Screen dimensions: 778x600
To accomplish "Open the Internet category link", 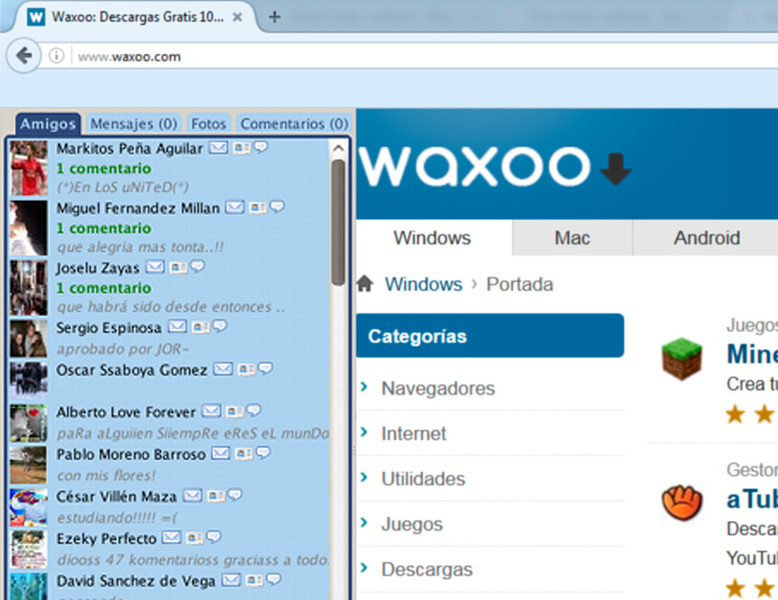I will click(x=413, y=433).
